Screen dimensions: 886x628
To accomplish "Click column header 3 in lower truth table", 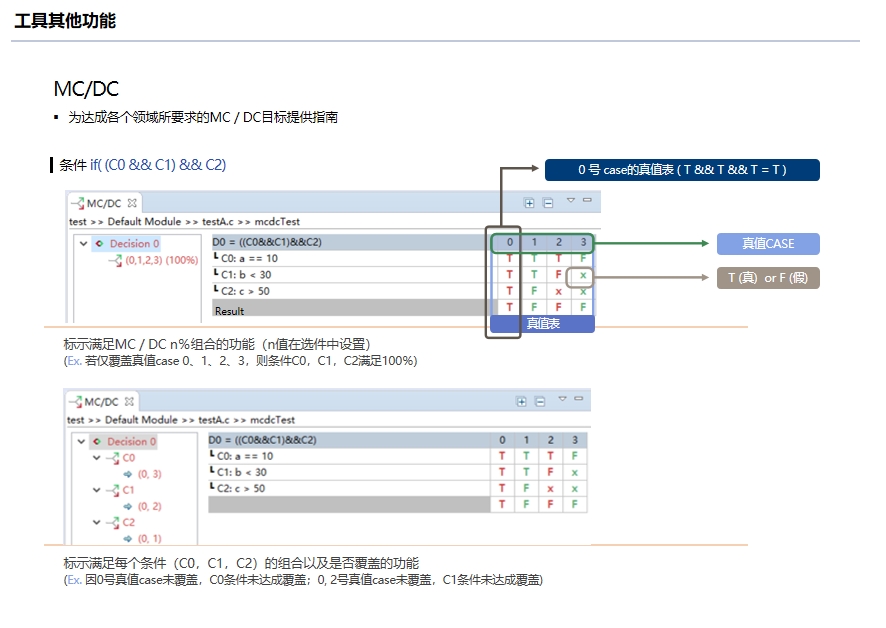I will 575,440.
